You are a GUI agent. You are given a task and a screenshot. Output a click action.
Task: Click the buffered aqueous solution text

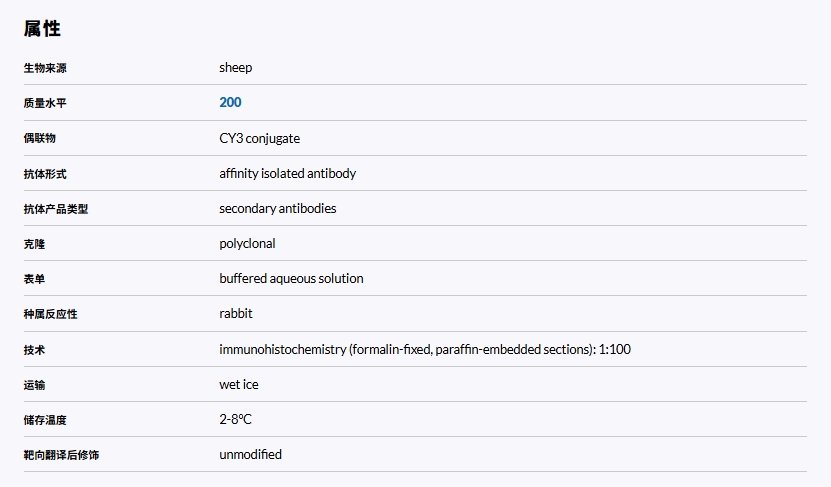point(291,278)
